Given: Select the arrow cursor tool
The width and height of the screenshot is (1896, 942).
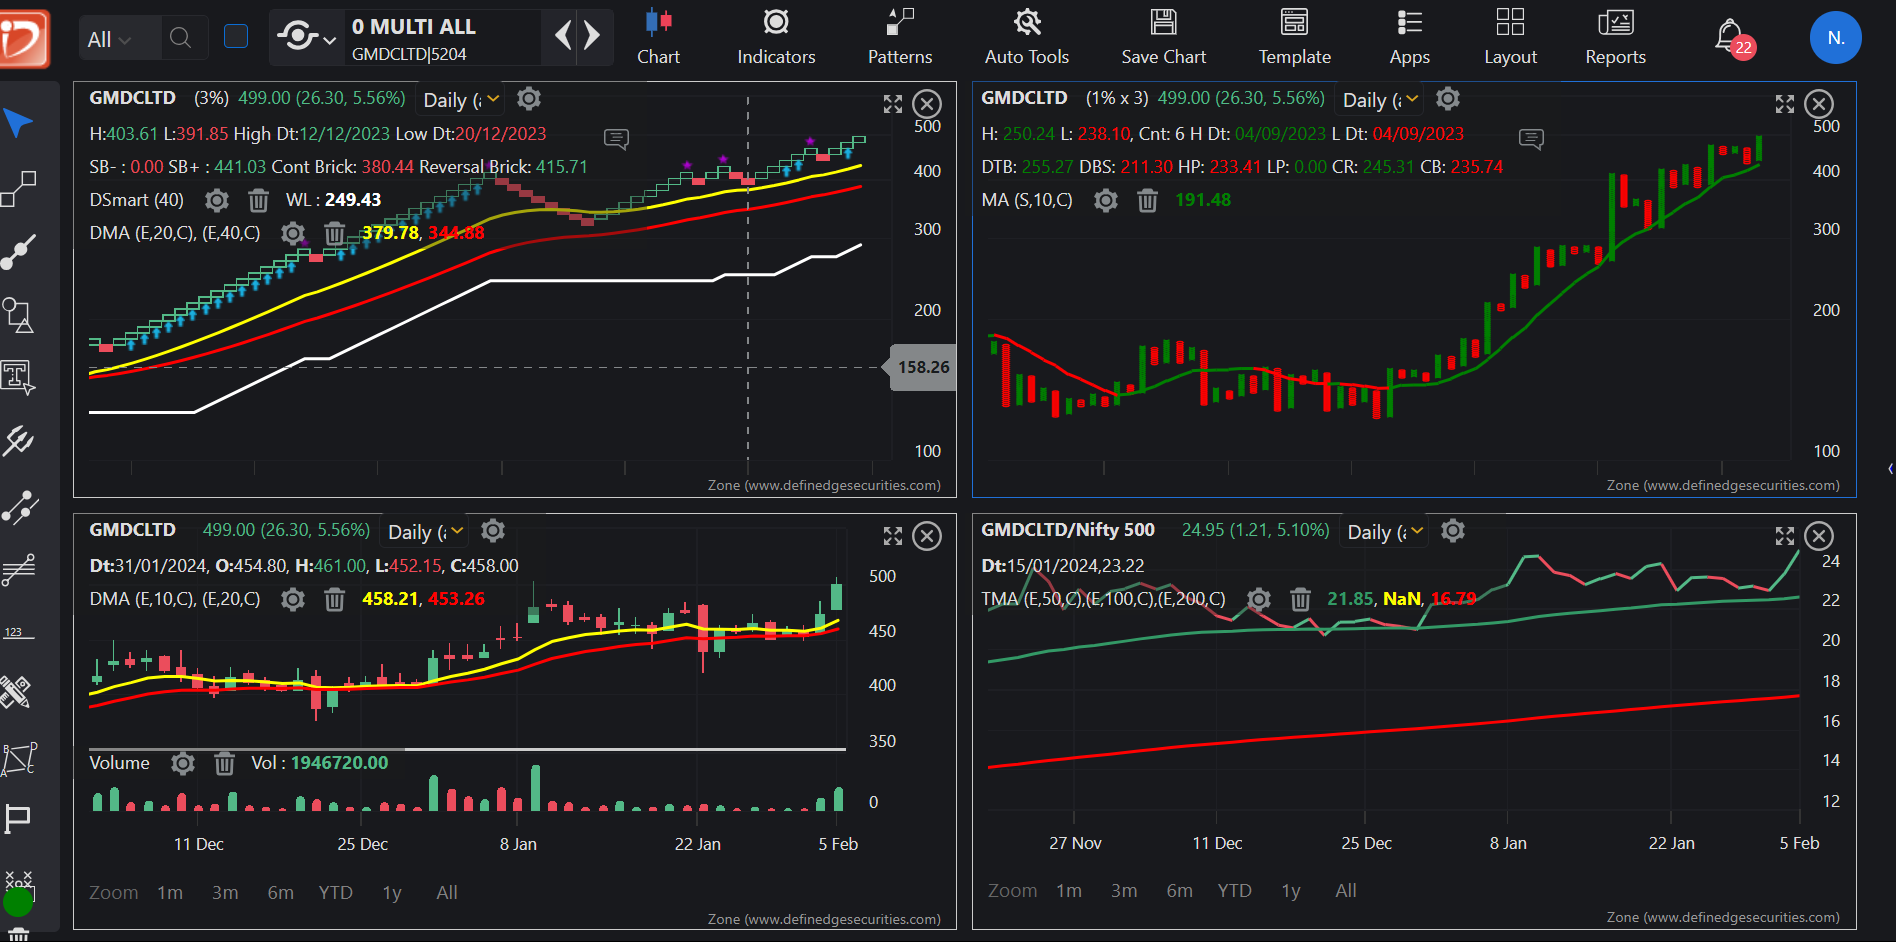Looking at the screenshot, I should (x=19, y=124).
